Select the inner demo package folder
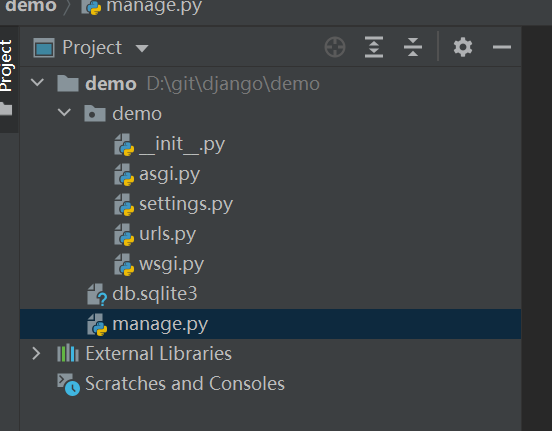This screenshot has height=431, width=552. [x=270, y=114]
